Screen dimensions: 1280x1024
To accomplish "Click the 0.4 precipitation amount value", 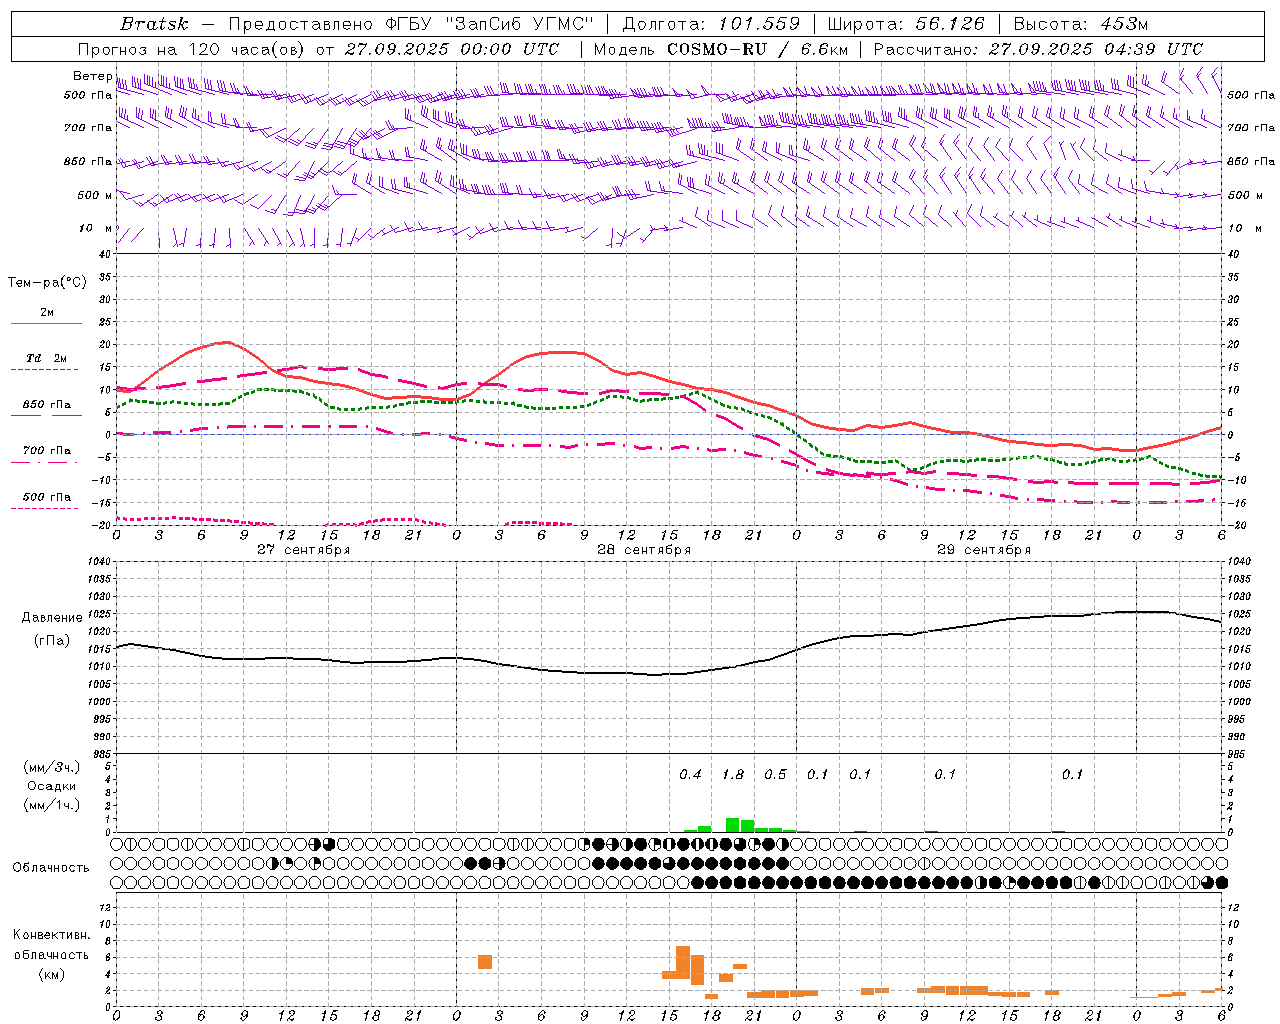I will pos(690,774).
